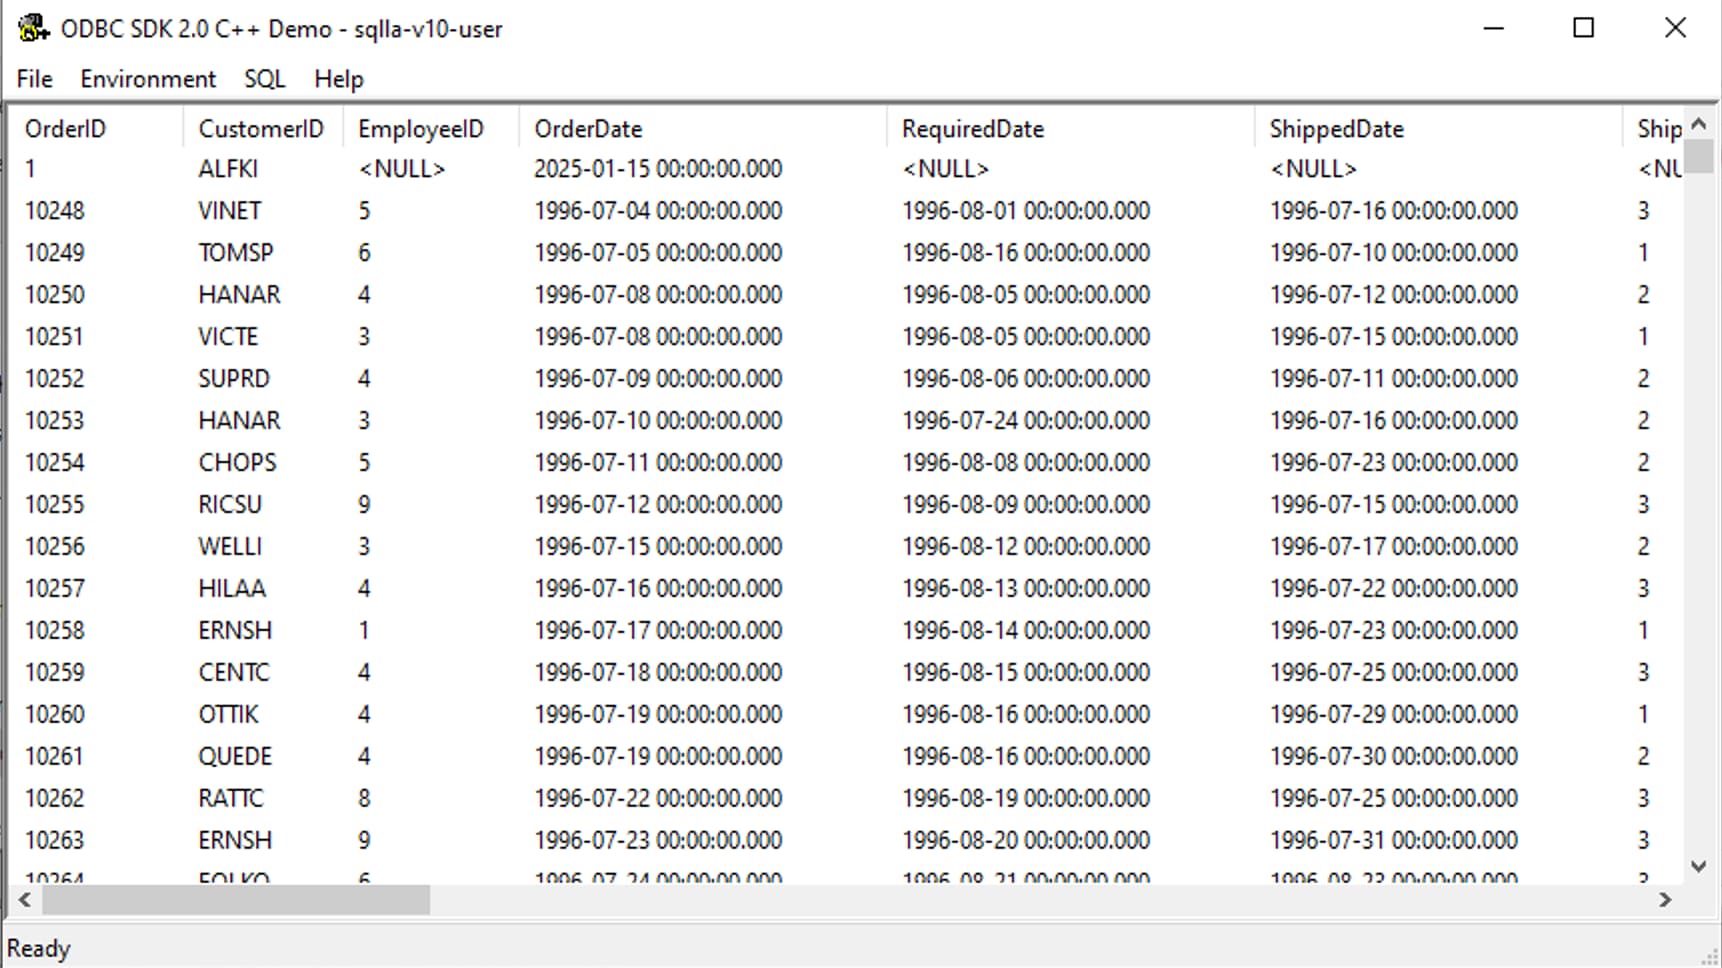Click the scroll-down arrow on vertical scrollbar

pos(1700,866)
